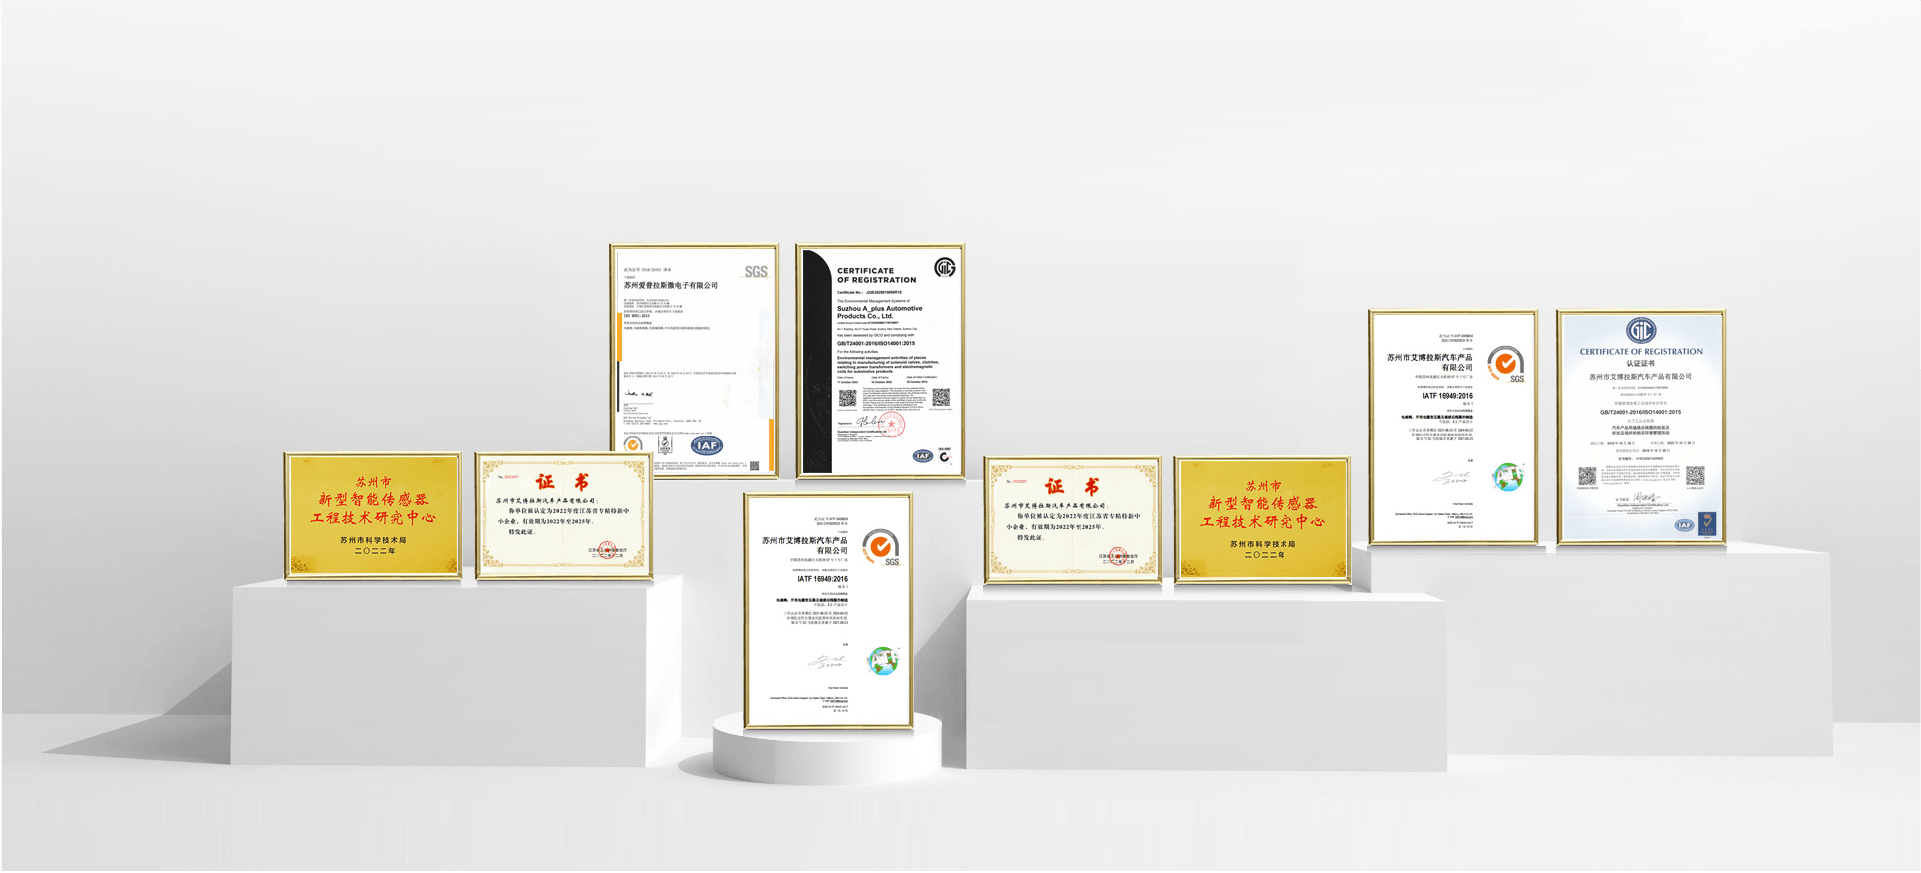This screenshot has width=1921, height=873.
Task: Click the IAF logo on English Certificate of Registration
Action: [x=923, y=456]
